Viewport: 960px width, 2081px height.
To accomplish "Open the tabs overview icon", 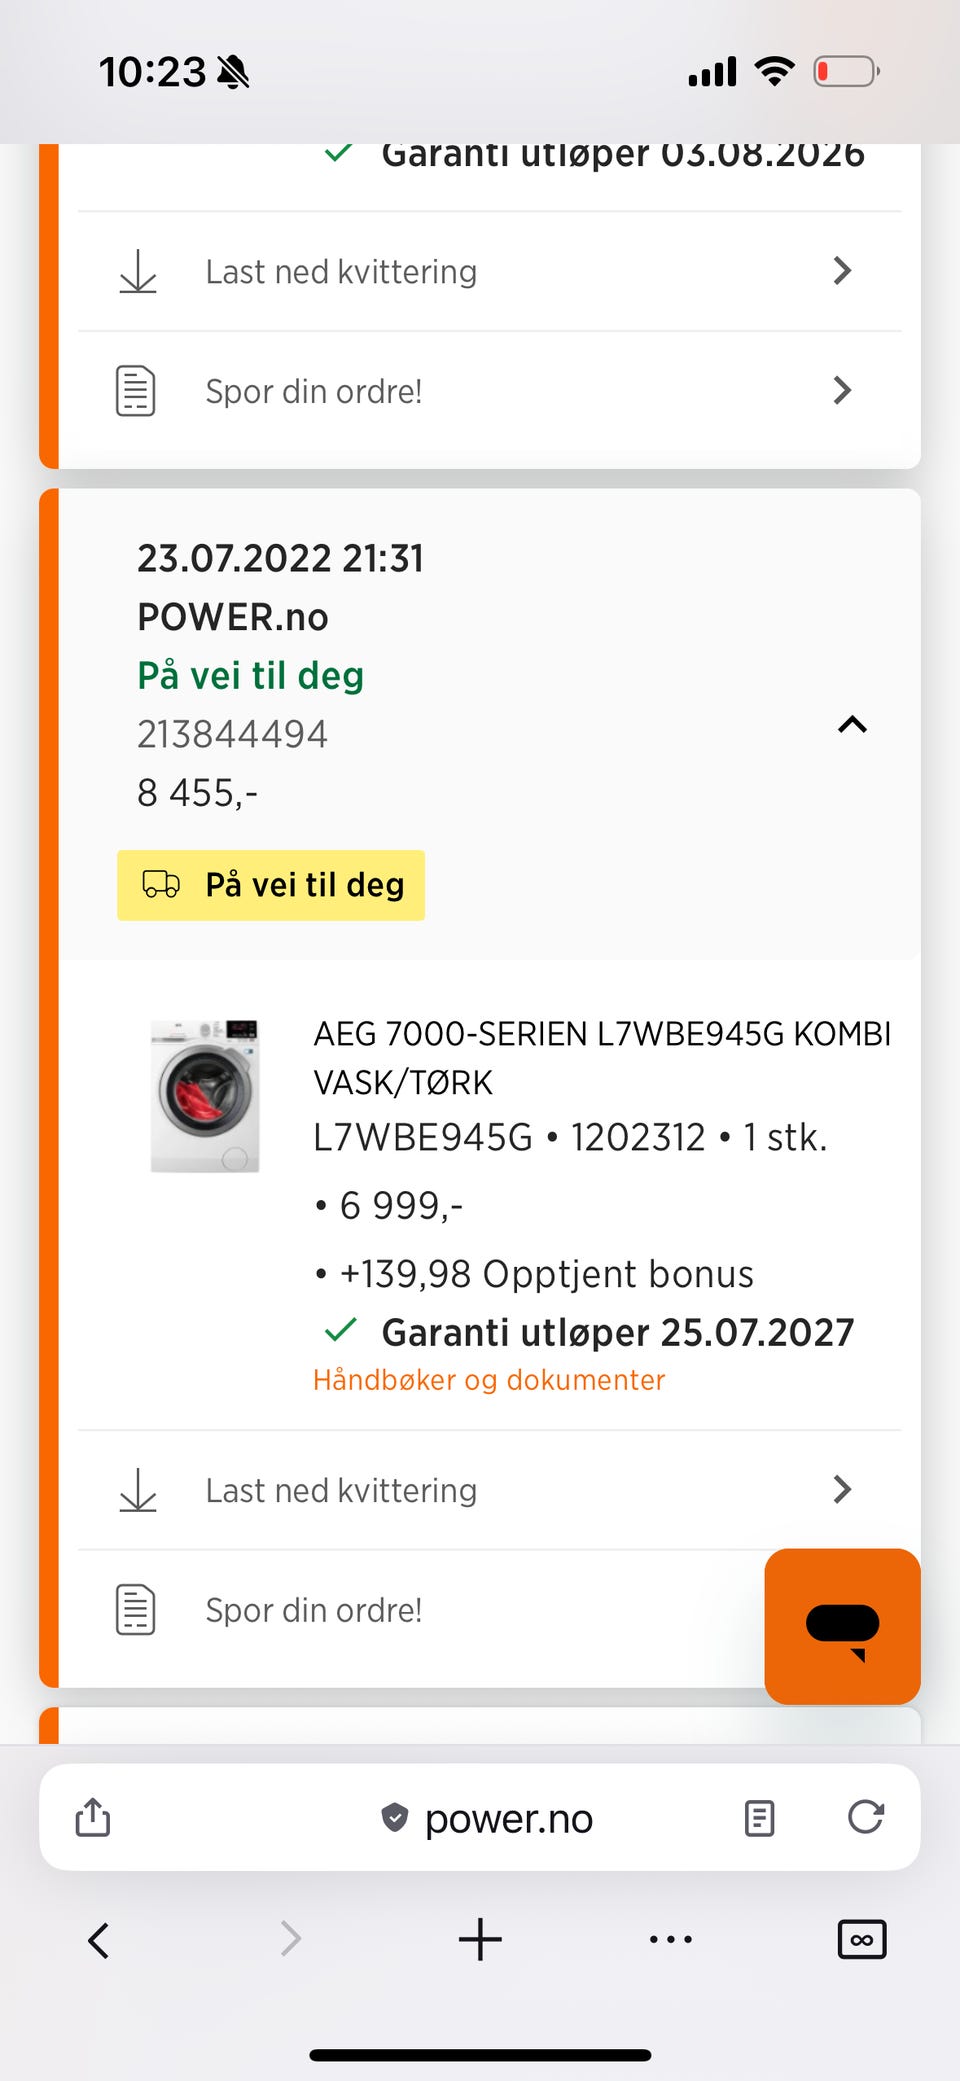I will pos(861,1940).
